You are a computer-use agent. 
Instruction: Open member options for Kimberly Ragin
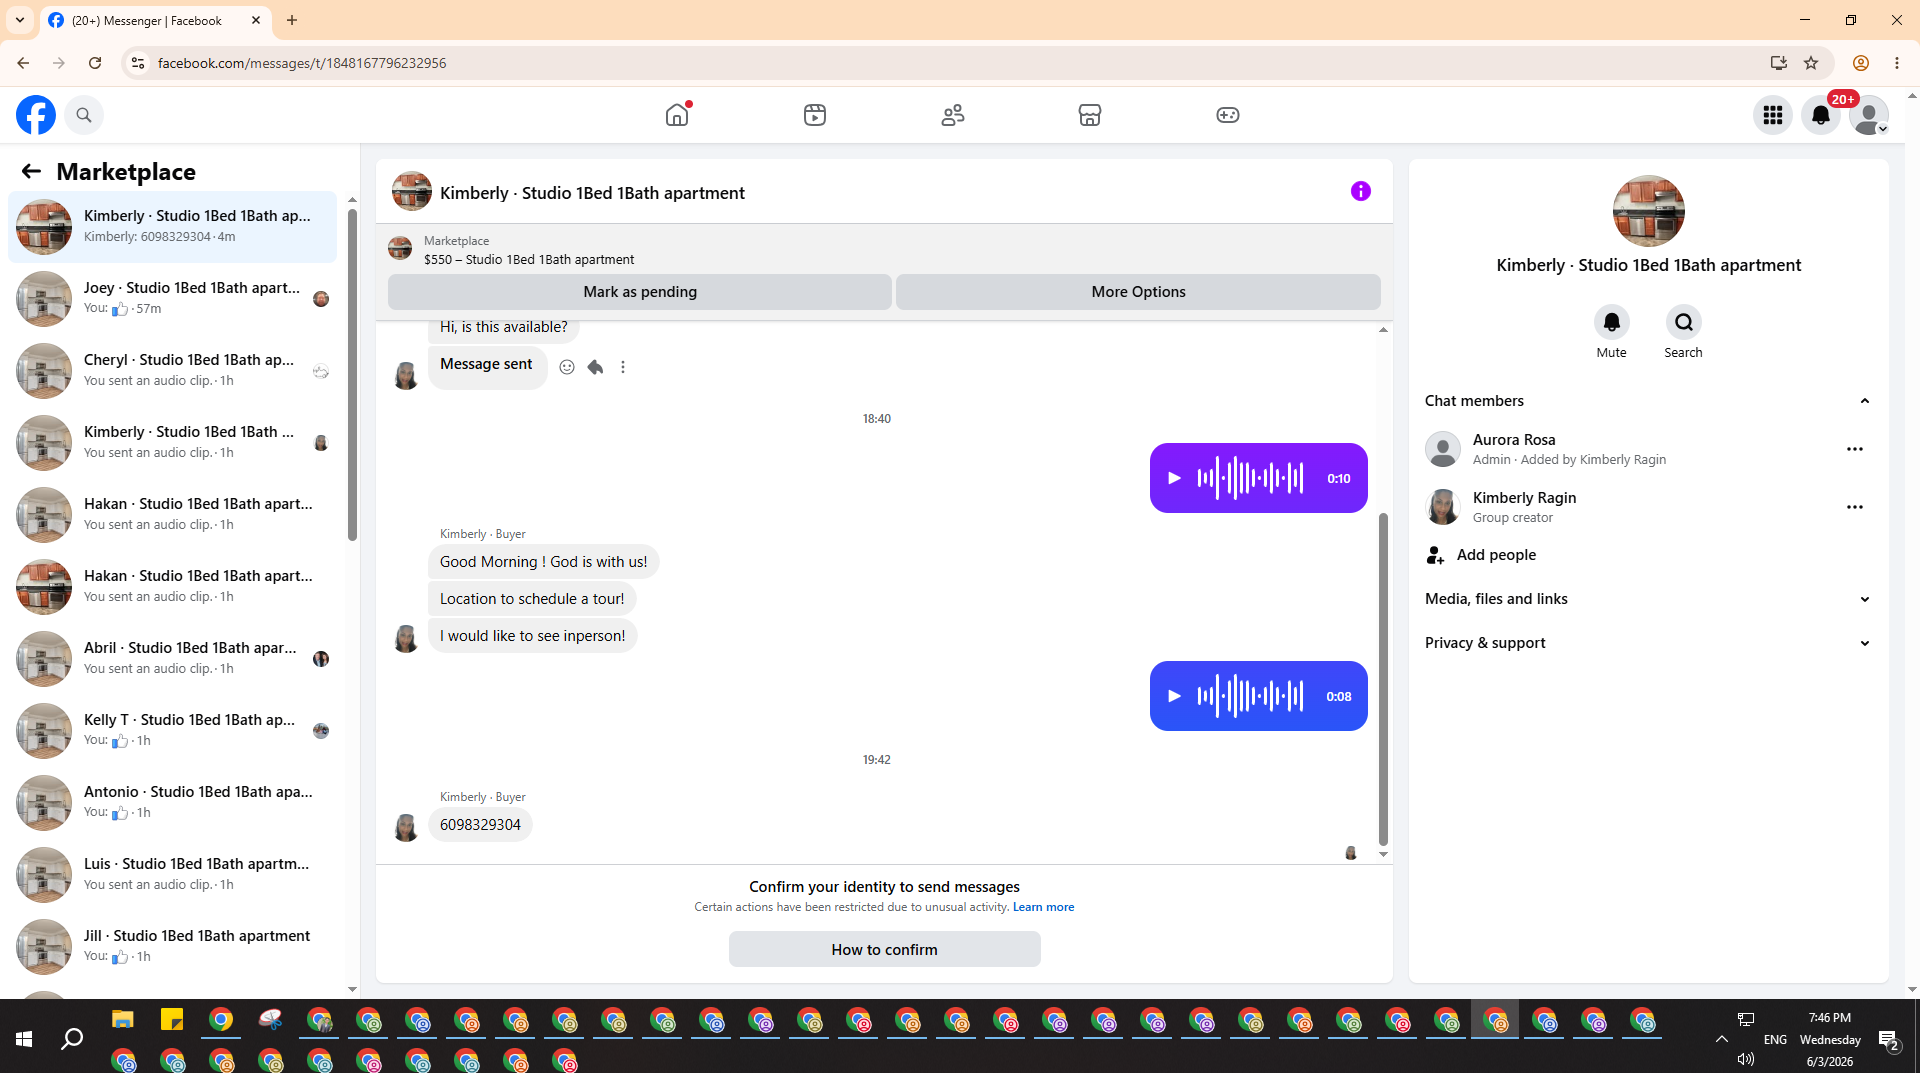(1855, 507)
